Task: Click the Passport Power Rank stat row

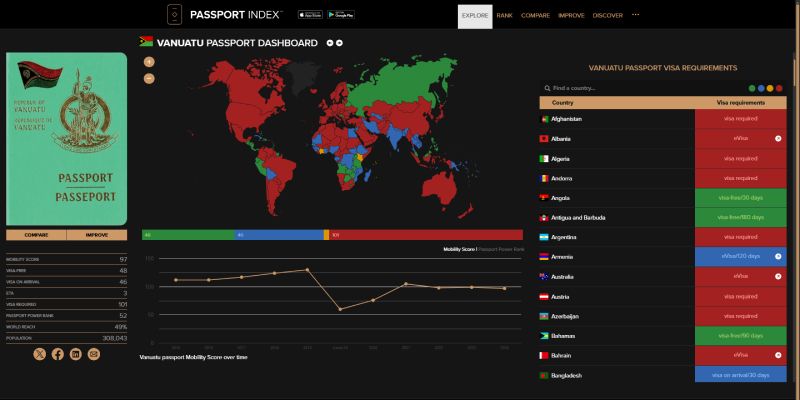Action: tap(66, 315)
